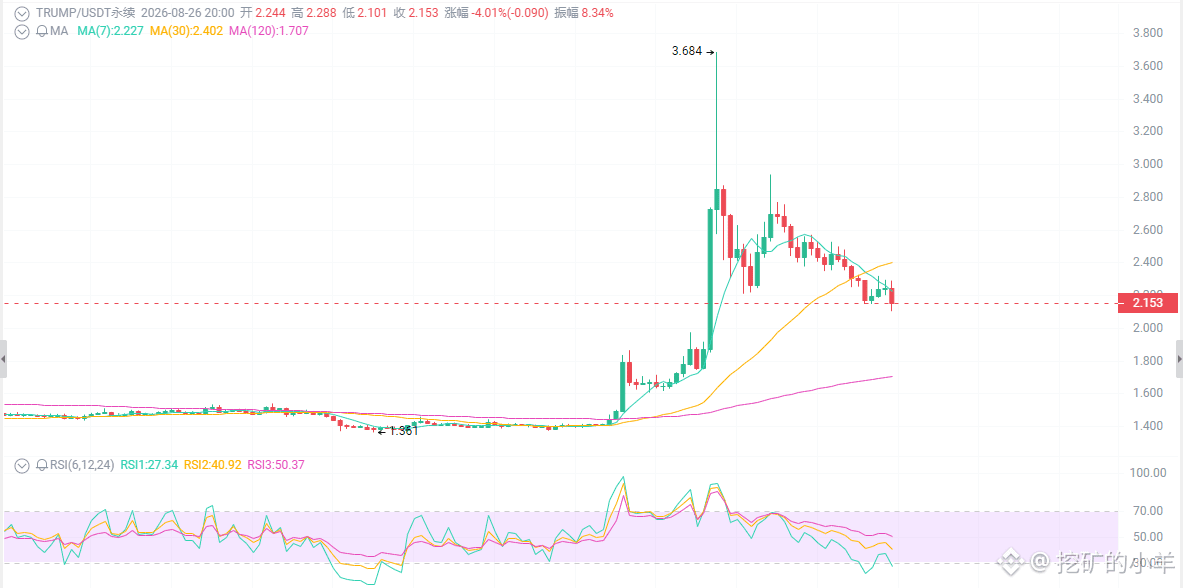Image resolution: width=1183 pixels, height=588 pixels.
Task: Click the right edge panel arrow handle
Action: pyautogui.click(x=1179, y=359)
